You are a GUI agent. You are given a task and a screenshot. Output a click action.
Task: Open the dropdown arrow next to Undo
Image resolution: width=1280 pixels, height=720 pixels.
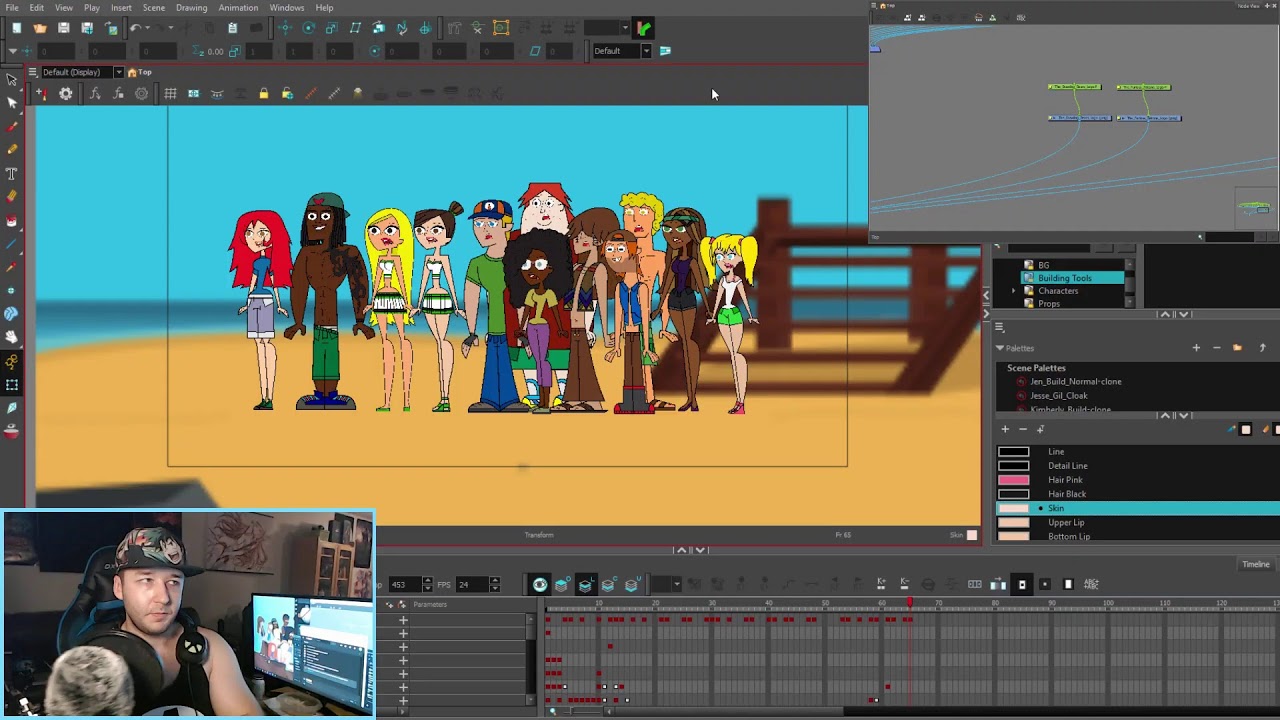[146, 28]
